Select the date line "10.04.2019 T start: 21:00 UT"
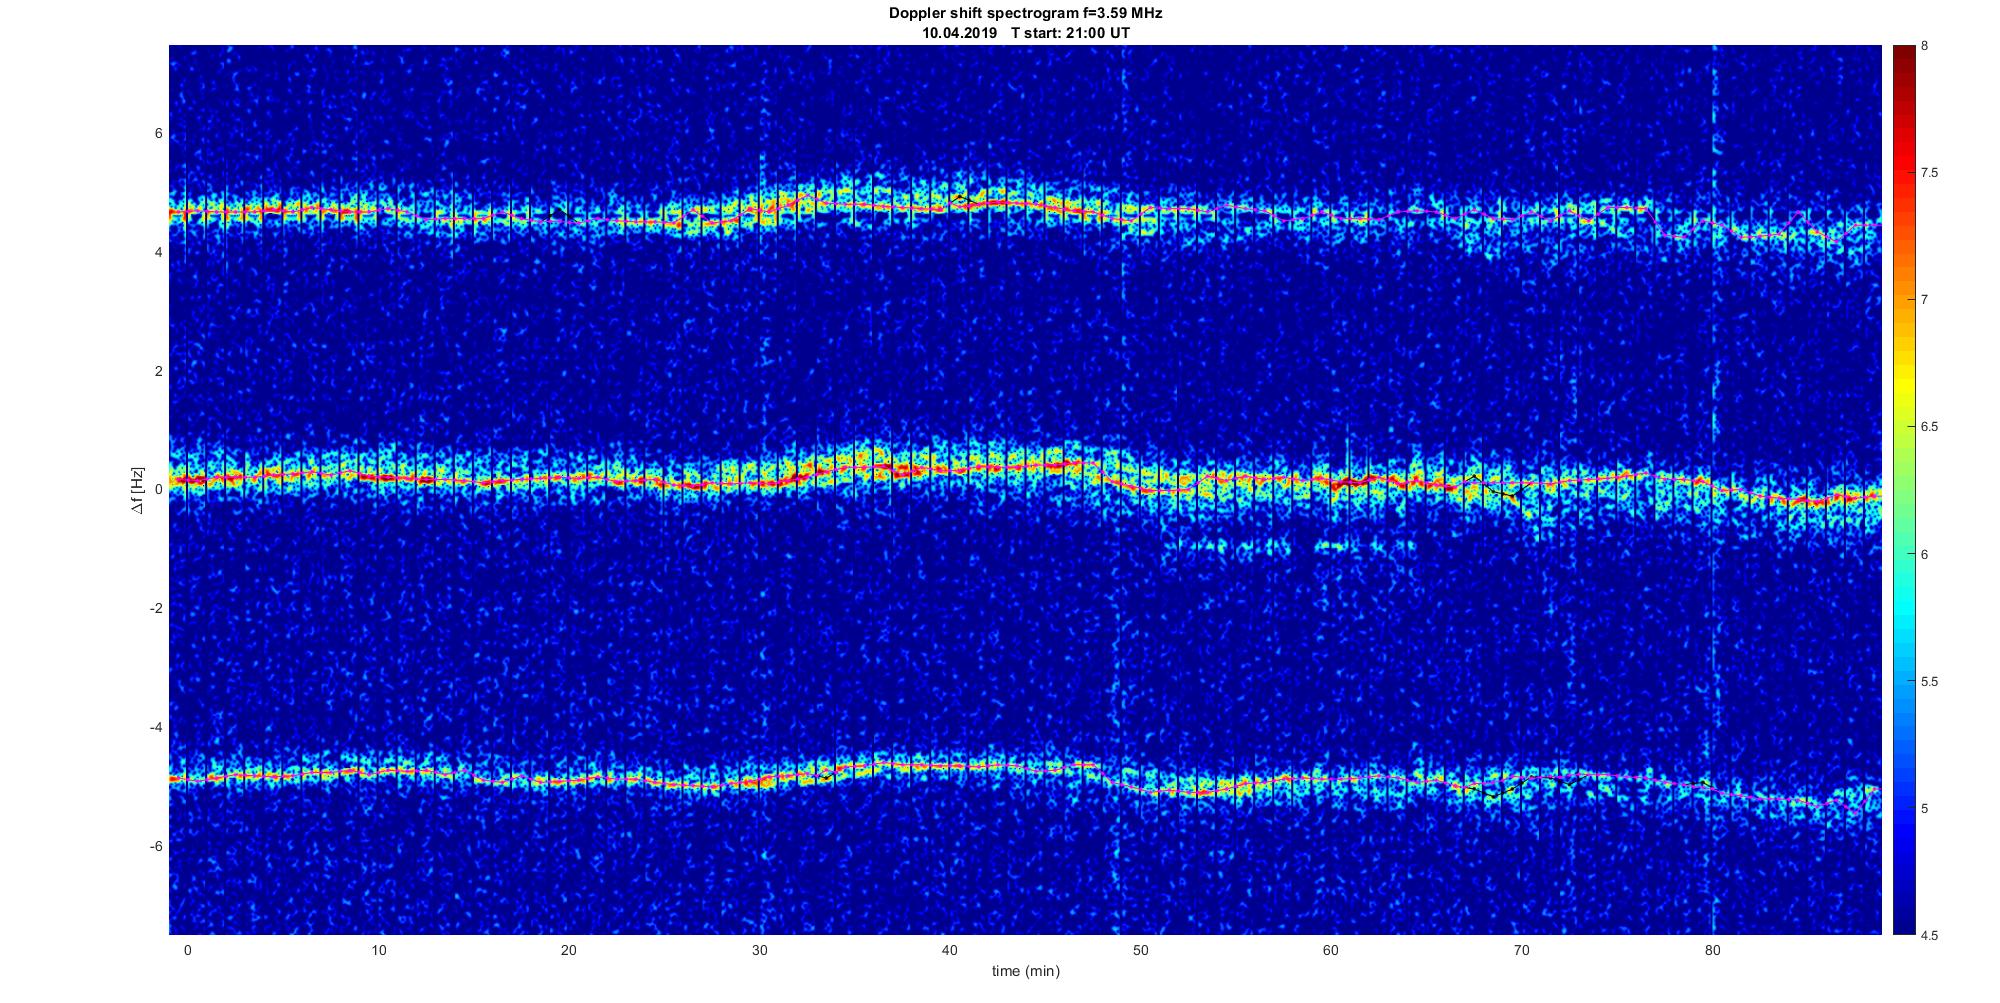Viewport: 2000px width, 1003px height. tap(1026, 32)
